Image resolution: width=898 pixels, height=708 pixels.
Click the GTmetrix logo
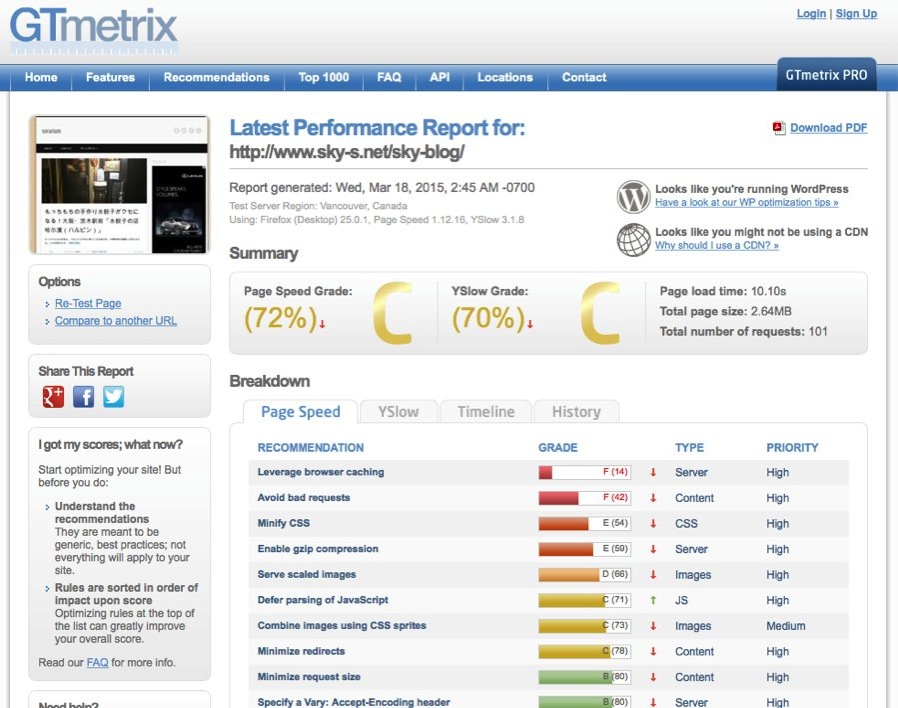(93, 32)
